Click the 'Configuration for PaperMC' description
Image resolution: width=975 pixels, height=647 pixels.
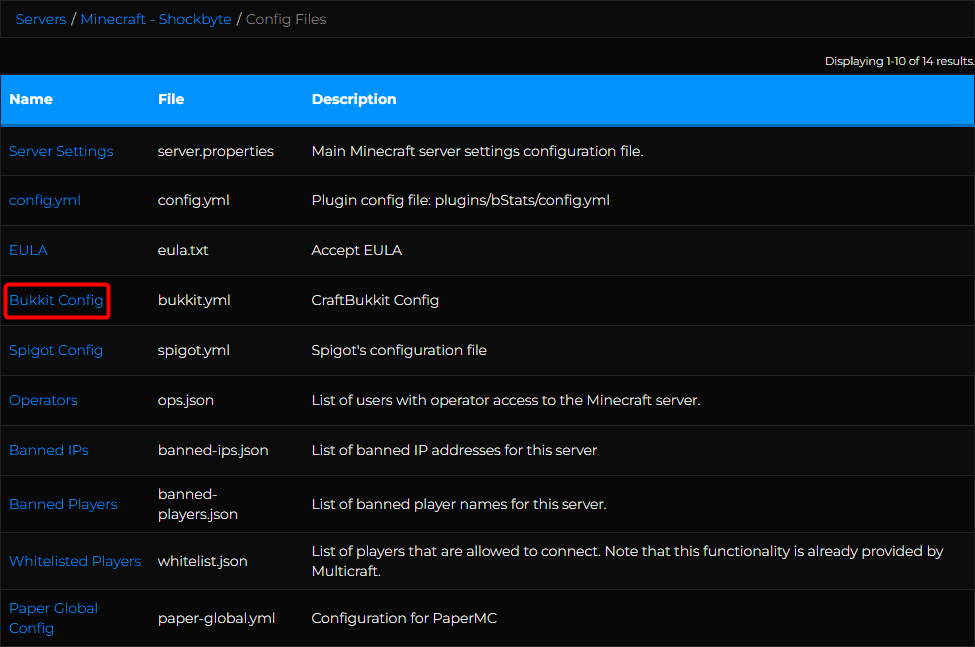[404, 618]
